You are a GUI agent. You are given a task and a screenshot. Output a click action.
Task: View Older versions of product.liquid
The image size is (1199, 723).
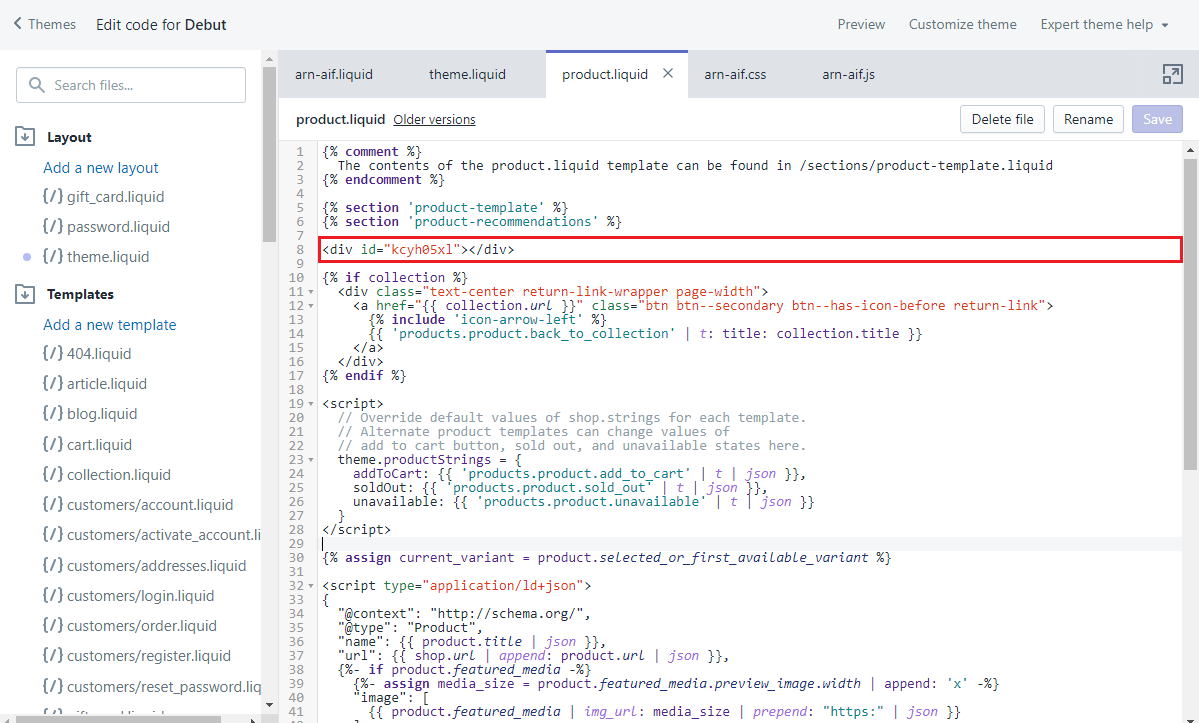tap(434, 119)
